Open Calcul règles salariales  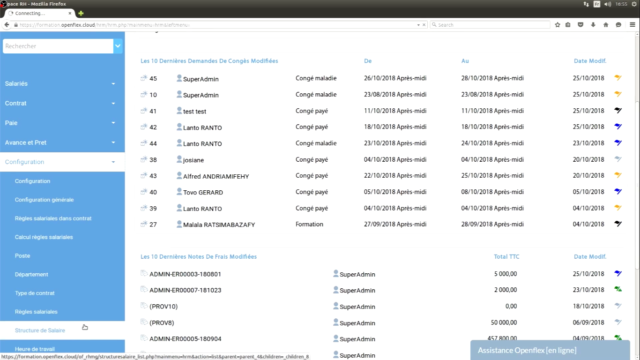[44, 237]
